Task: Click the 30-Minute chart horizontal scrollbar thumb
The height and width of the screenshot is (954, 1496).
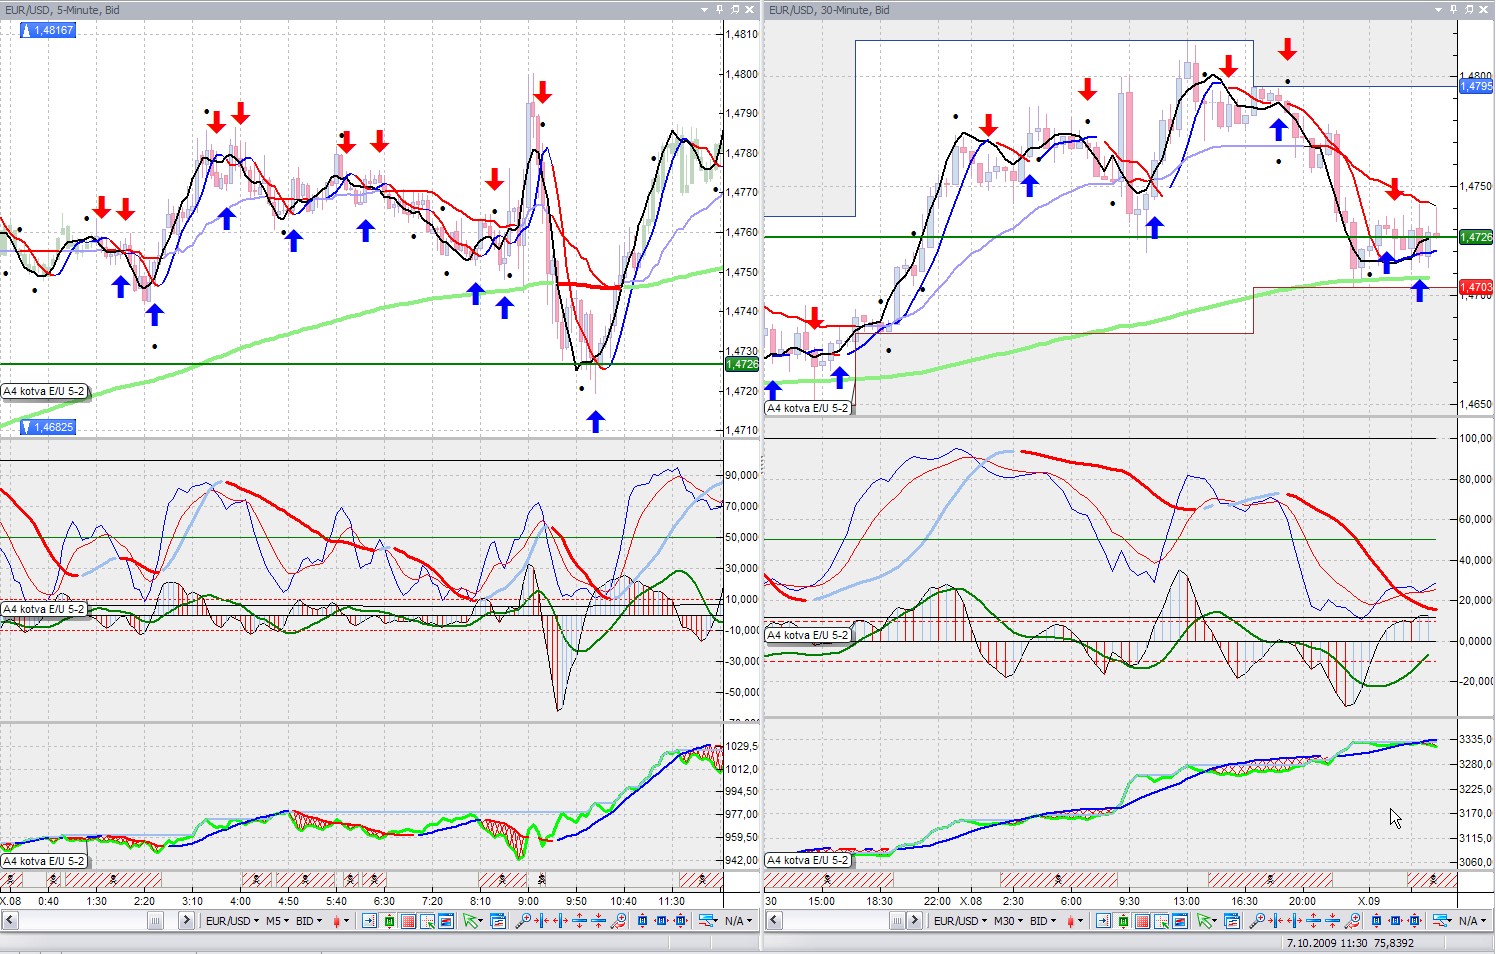Action: pos(898,921)
